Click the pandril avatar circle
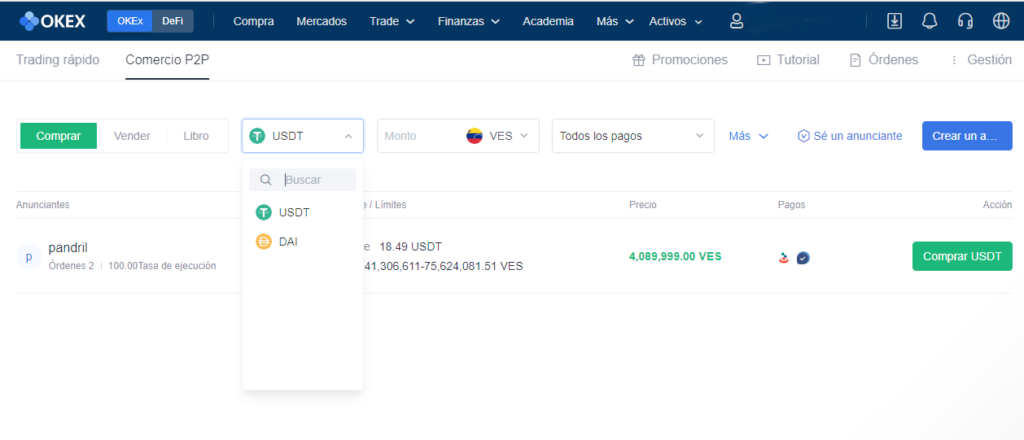 pos(29,257)
